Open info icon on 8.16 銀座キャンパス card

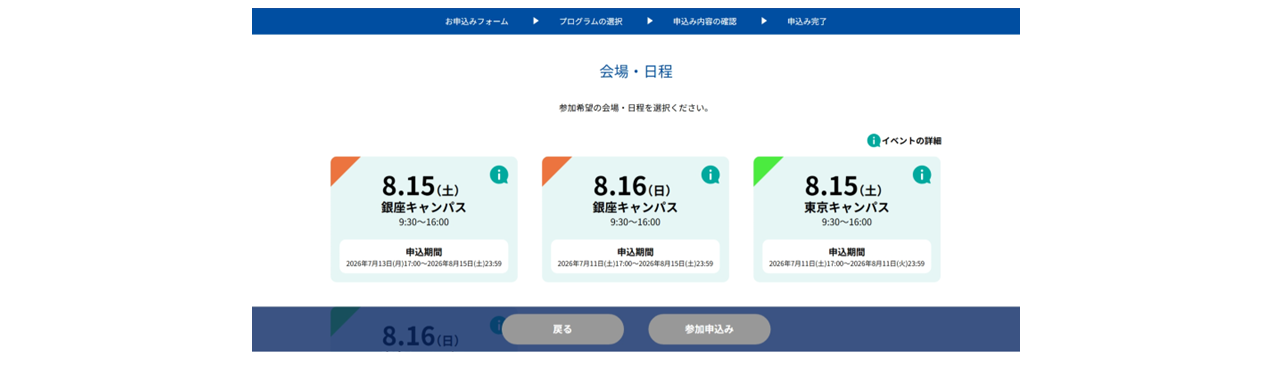[x=710, y=175]
